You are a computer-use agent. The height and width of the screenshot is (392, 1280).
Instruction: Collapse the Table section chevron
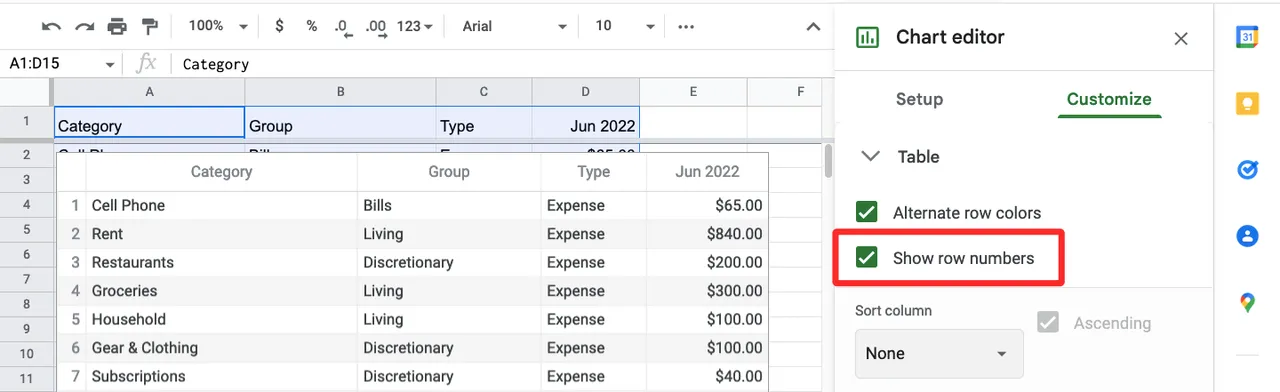[870, 157]
